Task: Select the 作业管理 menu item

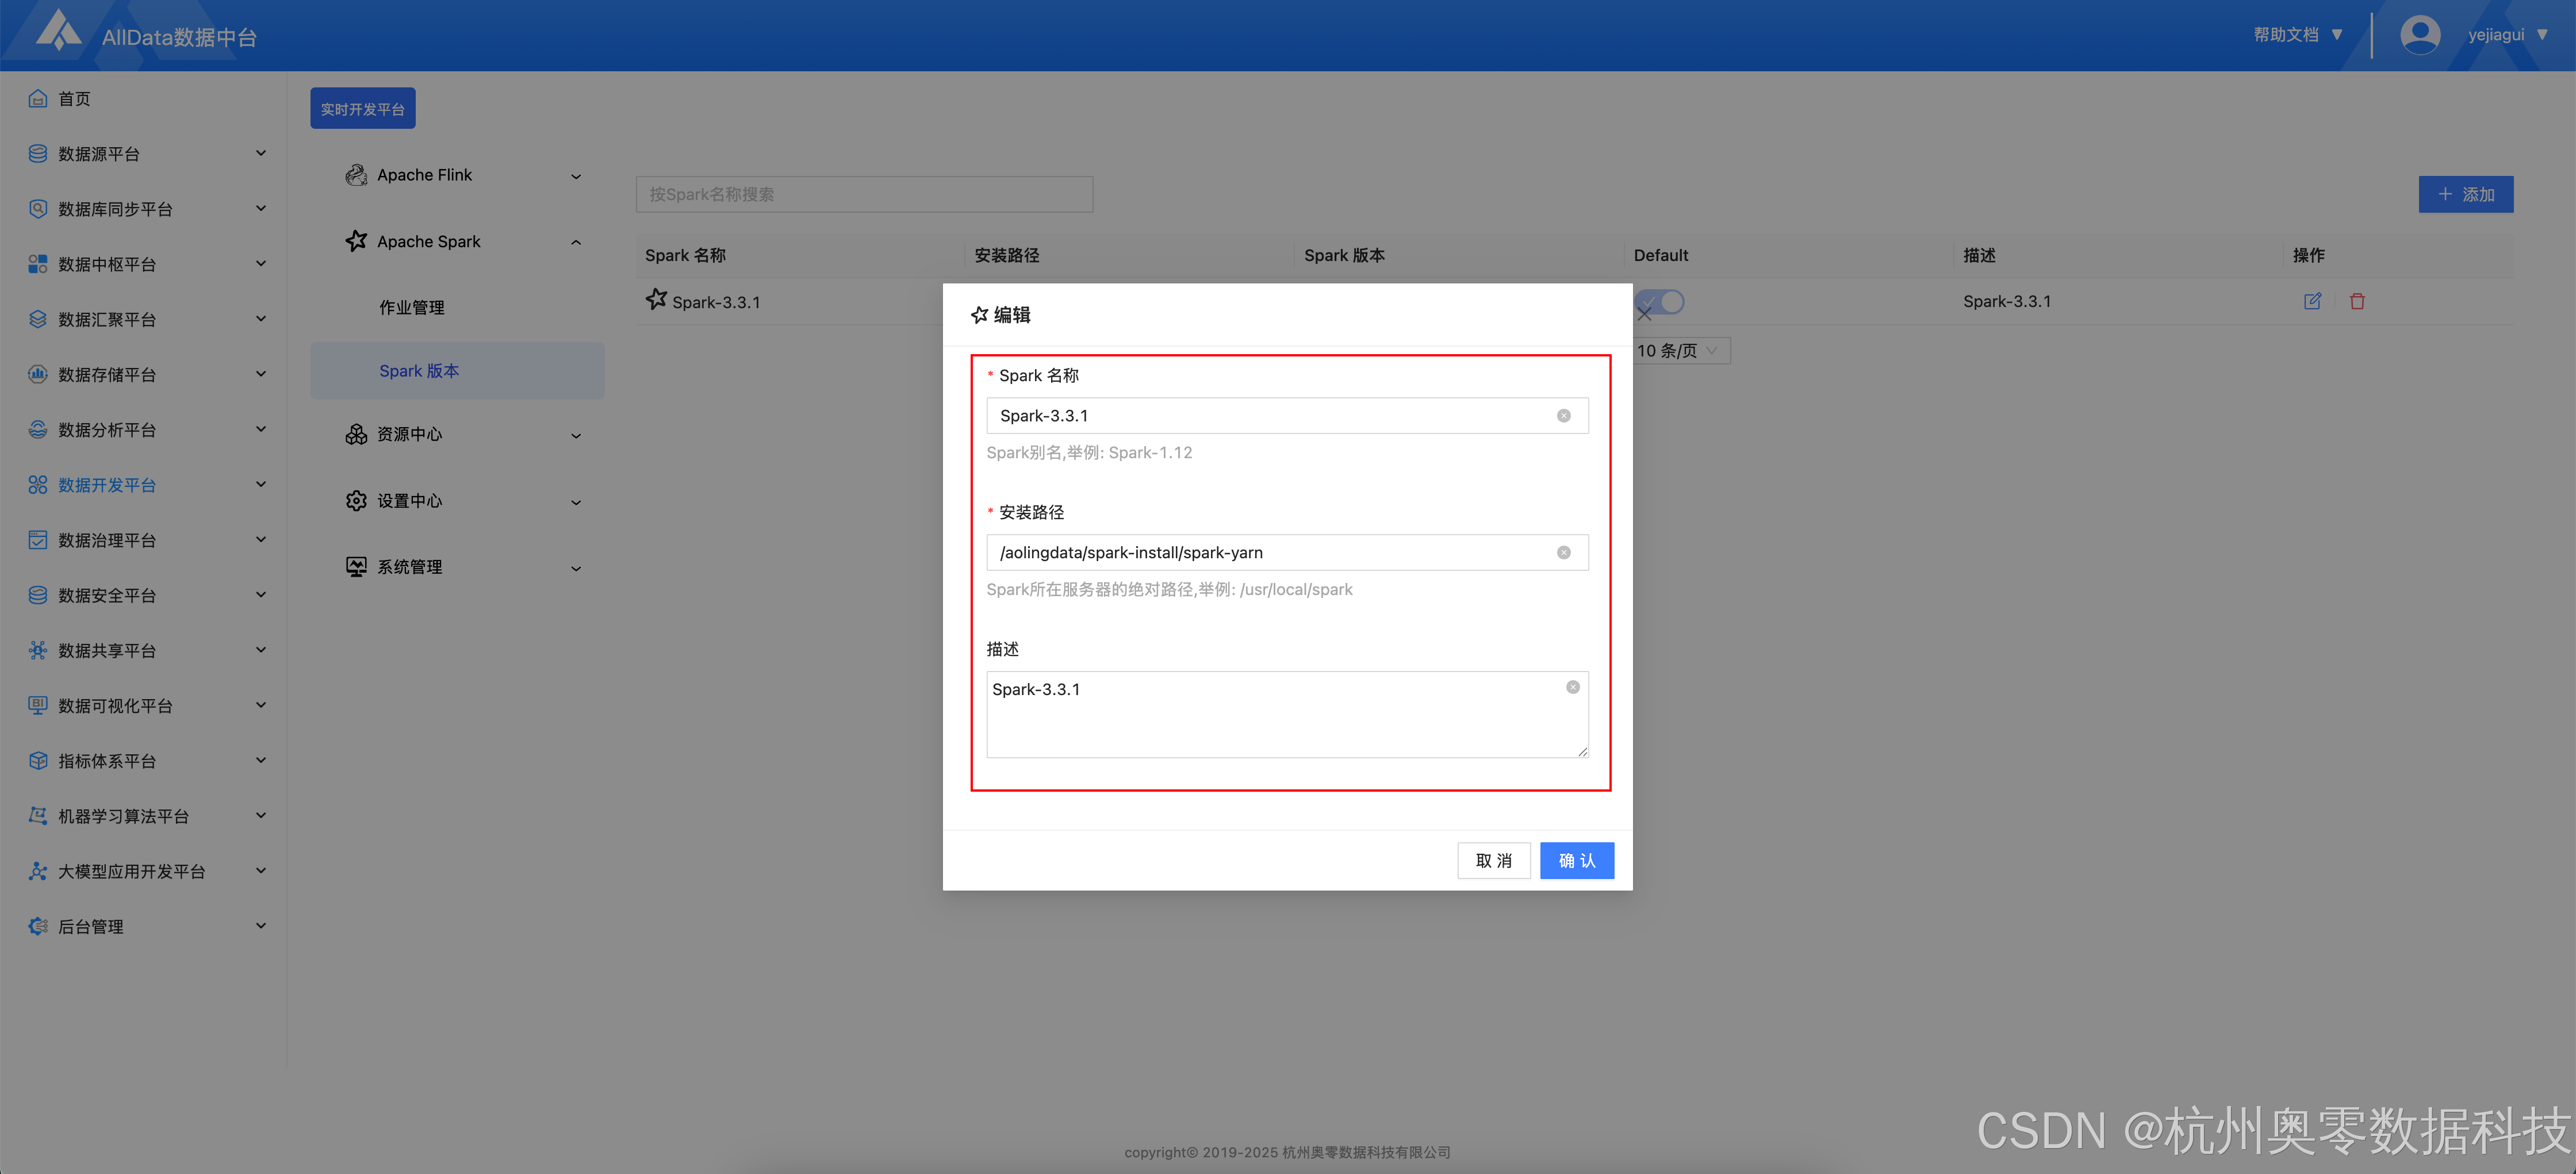Action: pyautogui.click(x=411, y=307)
